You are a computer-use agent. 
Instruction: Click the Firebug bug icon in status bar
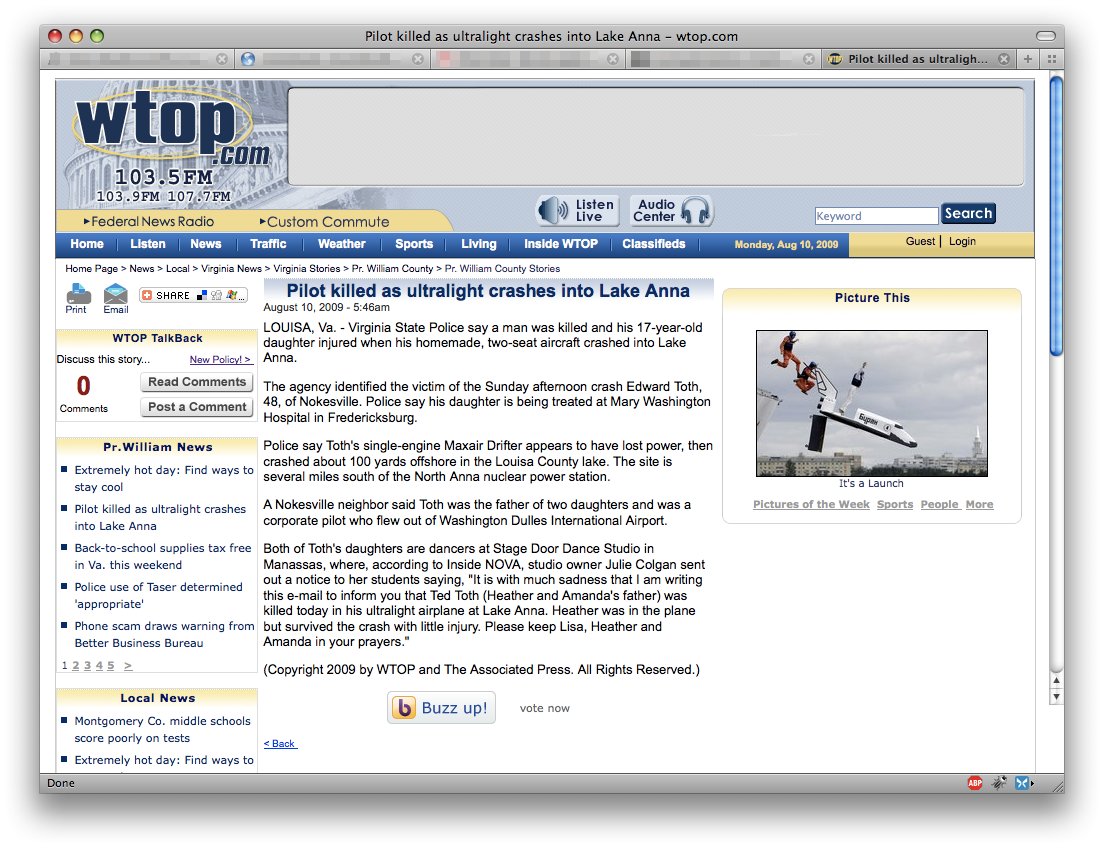998,783
